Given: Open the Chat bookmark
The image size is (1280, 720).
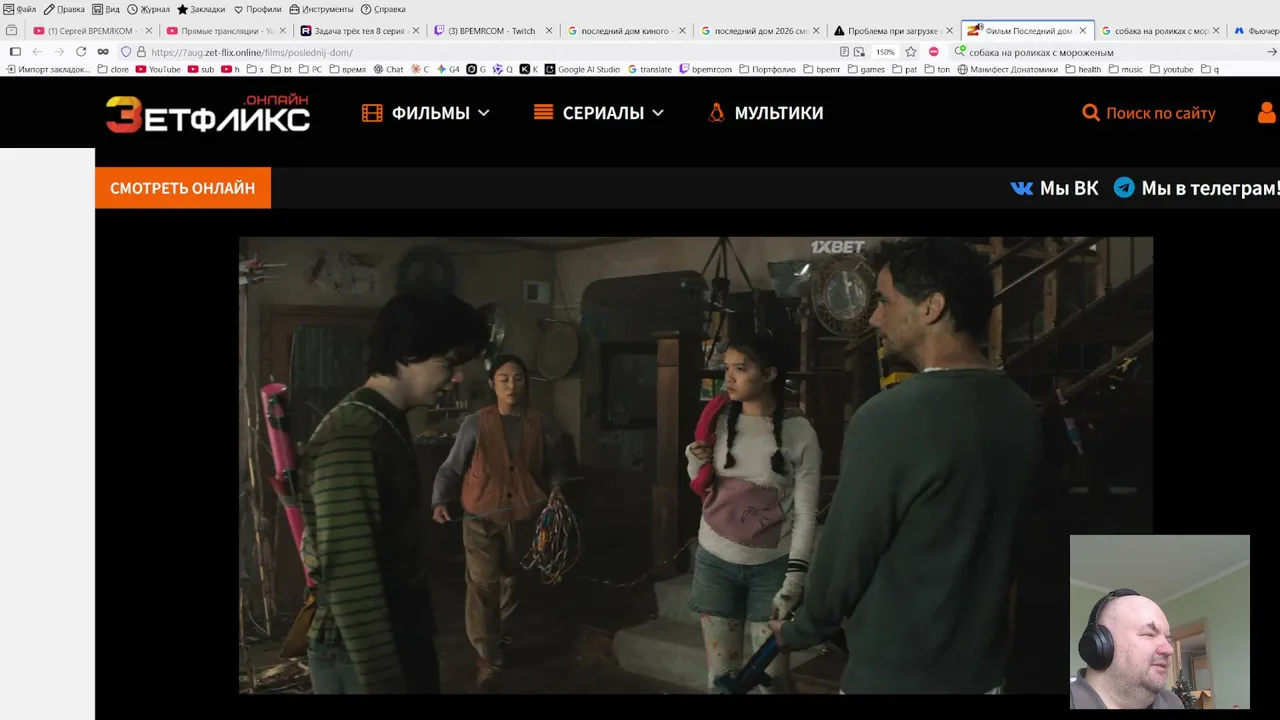Looking at the screenshot, I should point(388,70).
